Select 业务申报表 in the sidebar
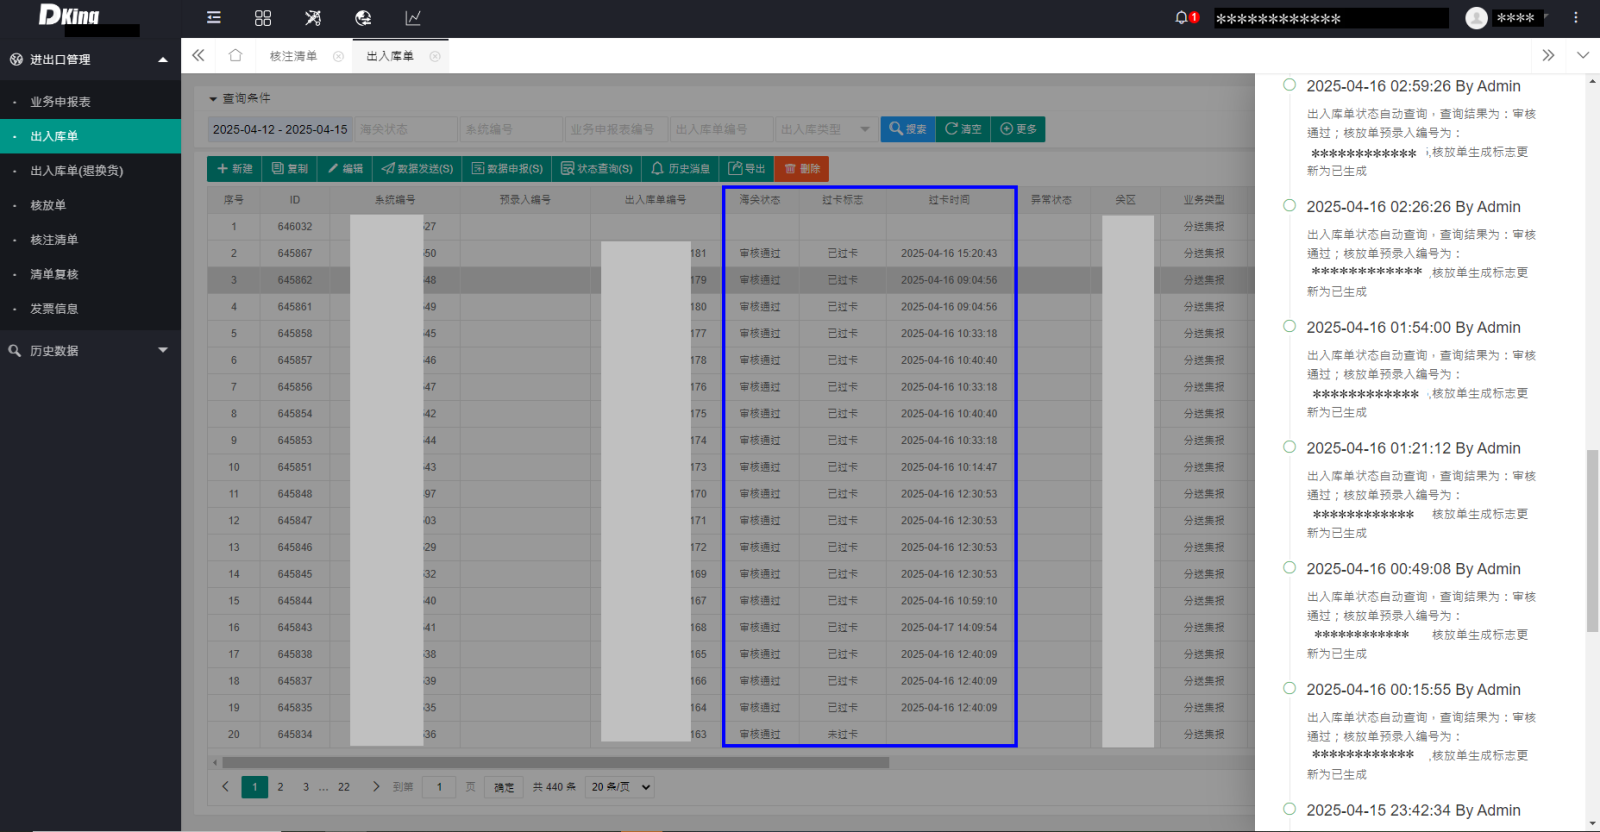 tap(60, 102)
